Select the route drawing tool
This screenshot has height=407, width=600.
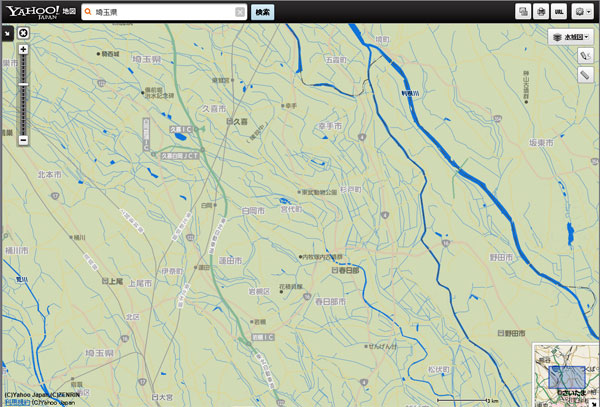pyautogui.click(x=584, y=56)
